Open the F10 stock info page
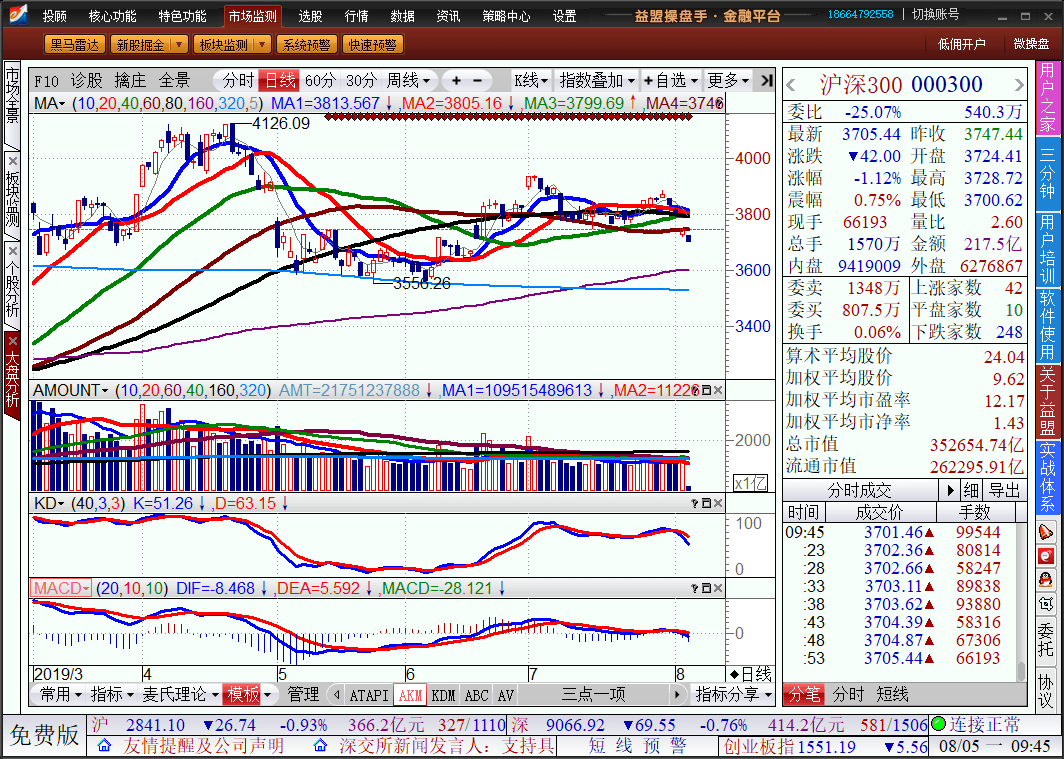The image size is (1064, 759). coord(46,81)
